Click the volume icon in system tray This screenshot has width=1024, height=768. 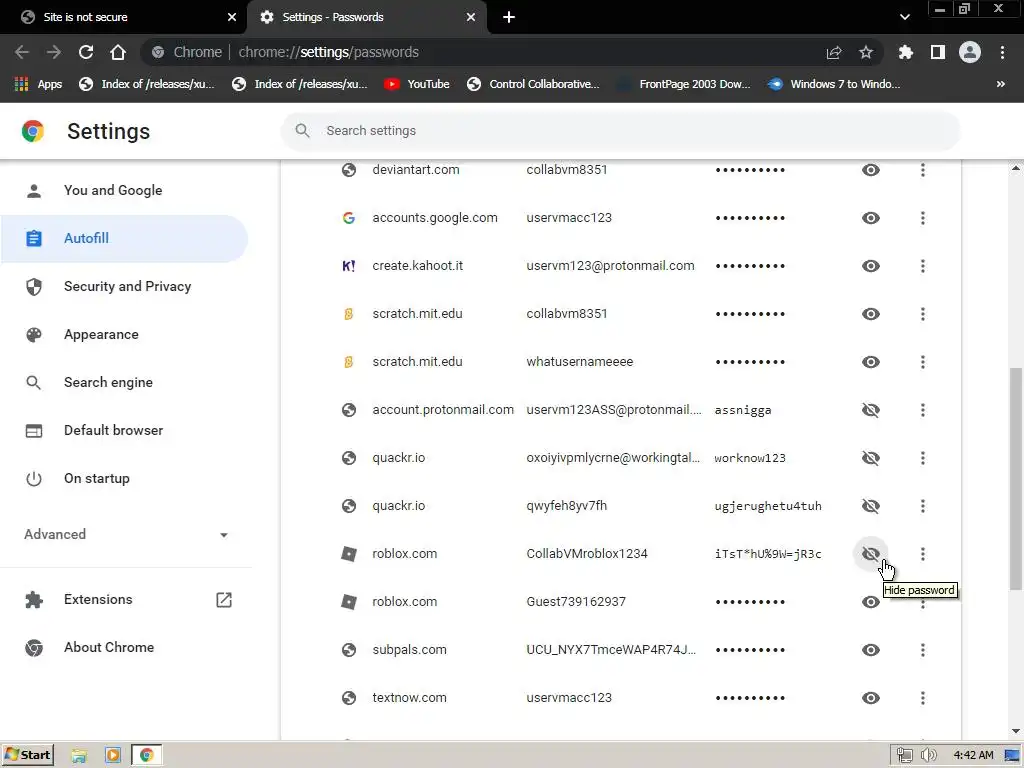(928, 756)
